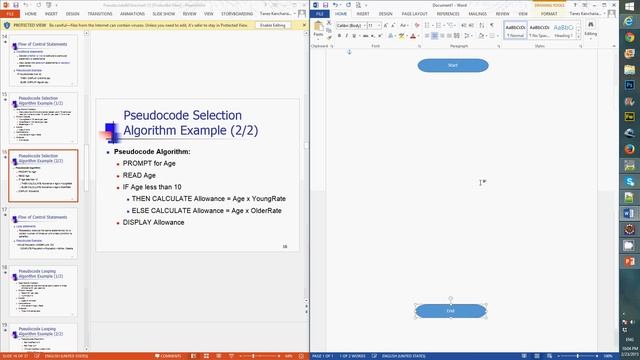The width and height of the screenshot is (640, 360).
Task: Apply the Normal style in Word
Action: click(x=516, y=31)
